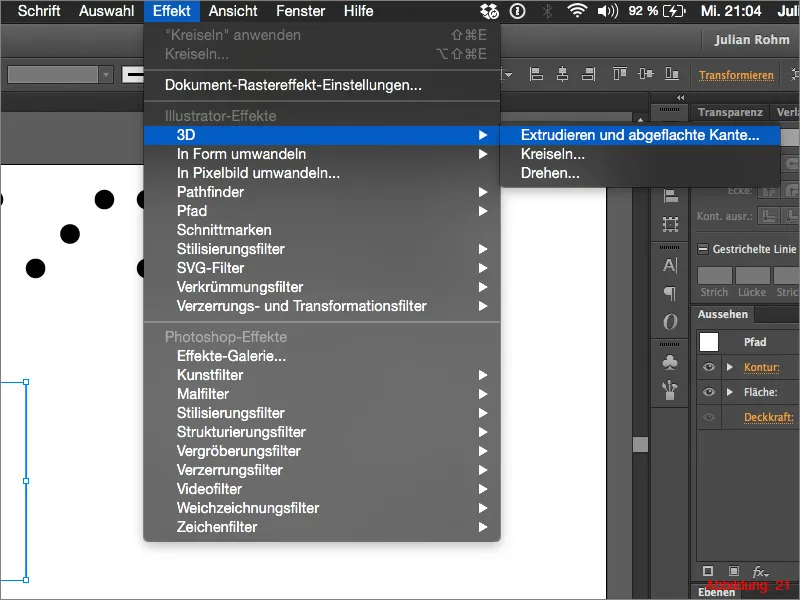This screenshot has width=800, height=600.
Task: Open the Kunstfilter submenu
Action: point(322,375)
